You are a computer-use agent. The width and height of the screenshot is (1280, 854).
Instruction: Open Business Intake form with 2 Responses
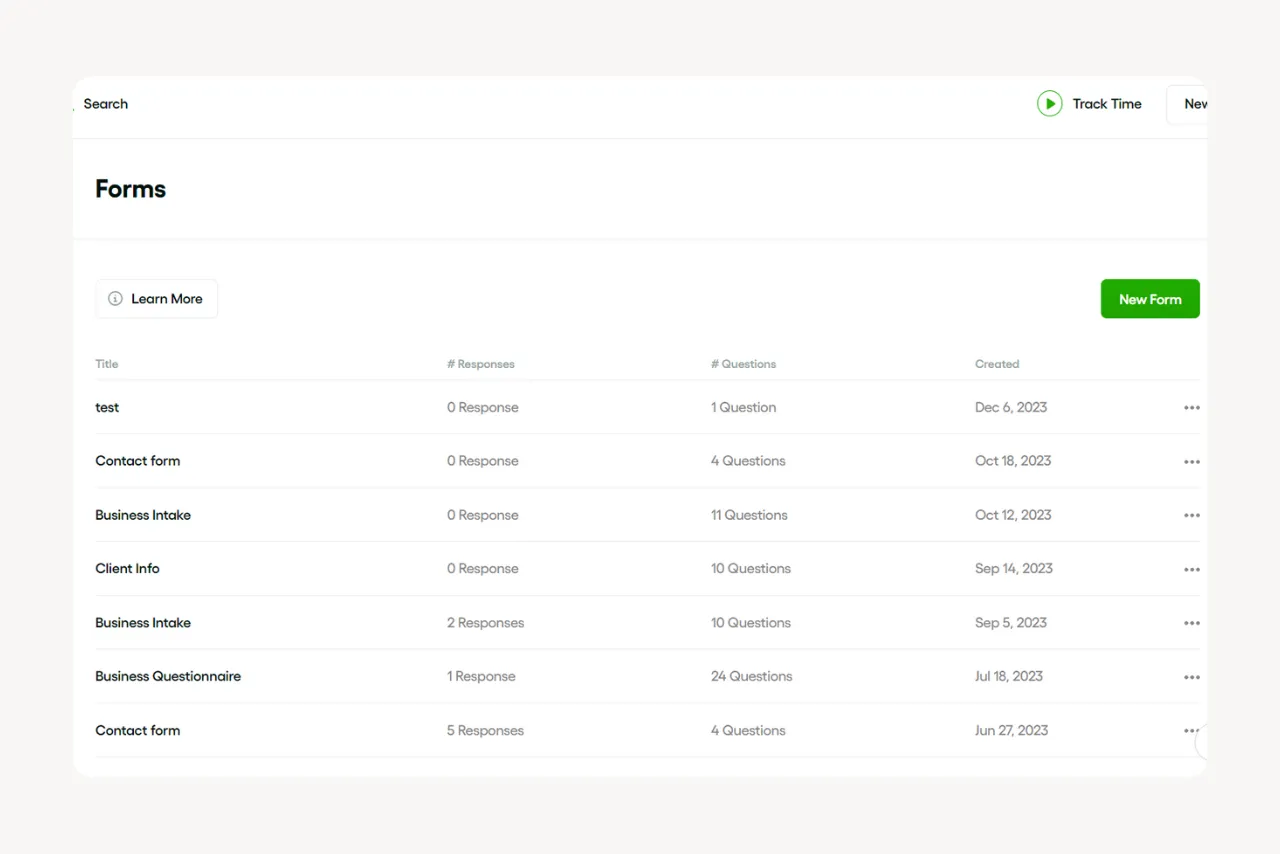(x=143, y=622)
